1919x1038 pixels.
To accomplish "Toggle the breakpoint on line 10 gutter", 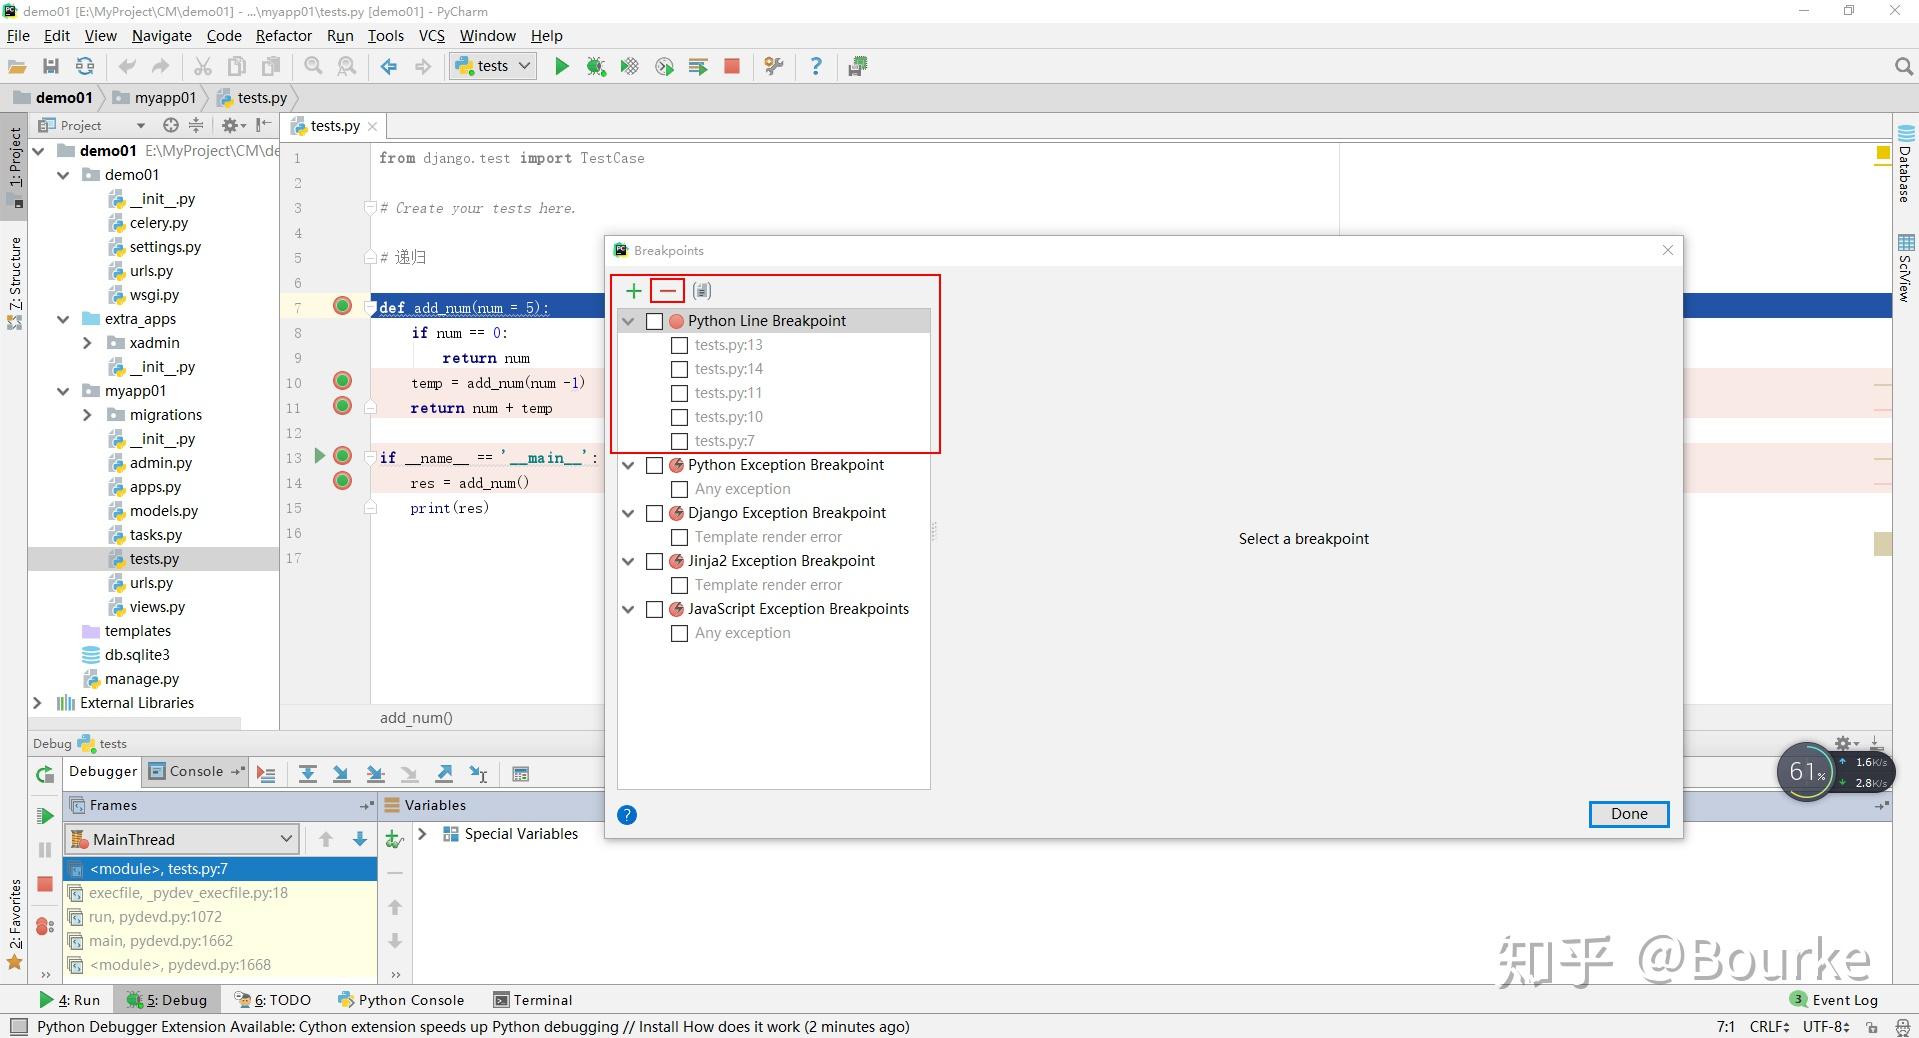I will pos(342,381).
